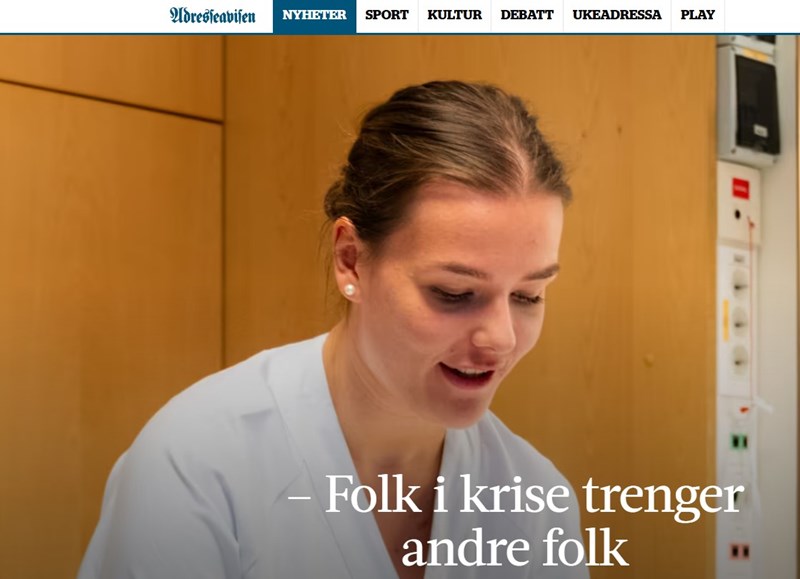This screenshot has width=800, height=579.
Task: Open the article headline 'Folk i krise trenger'
Action: coord(515,496)
